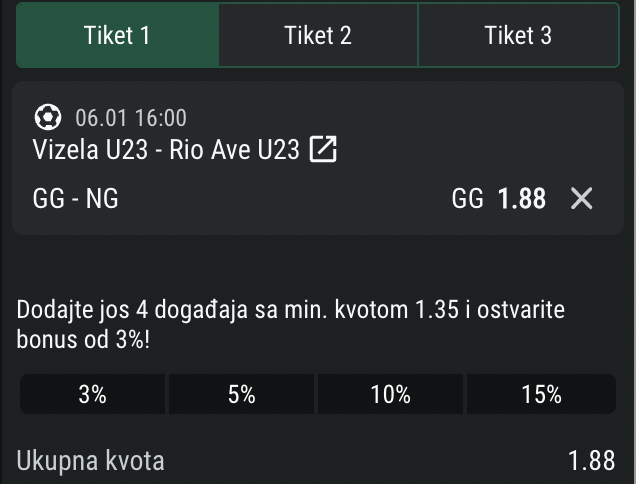
Task: Click the soccer ball sport icon
Action: (x=47, y=118)
